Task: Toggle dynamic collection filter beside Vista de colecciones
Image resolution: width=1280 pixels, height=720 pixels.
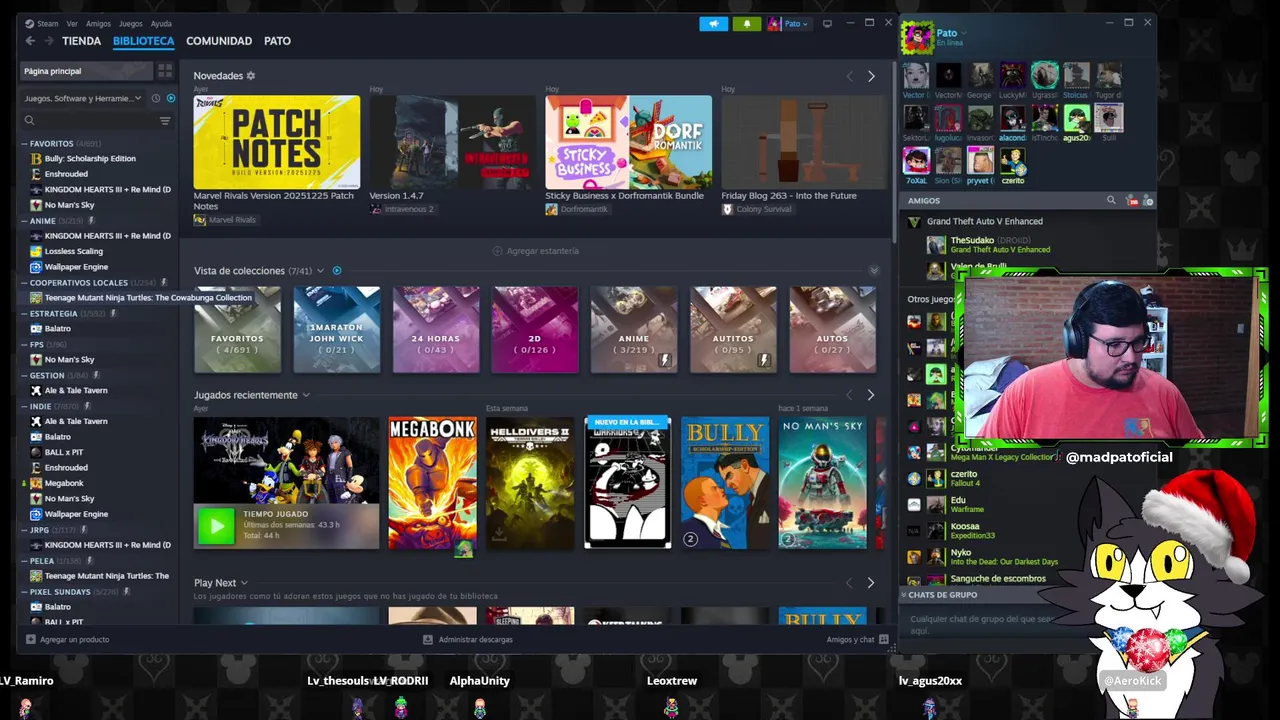Action: pyautogui.click(x=337, y=271)
